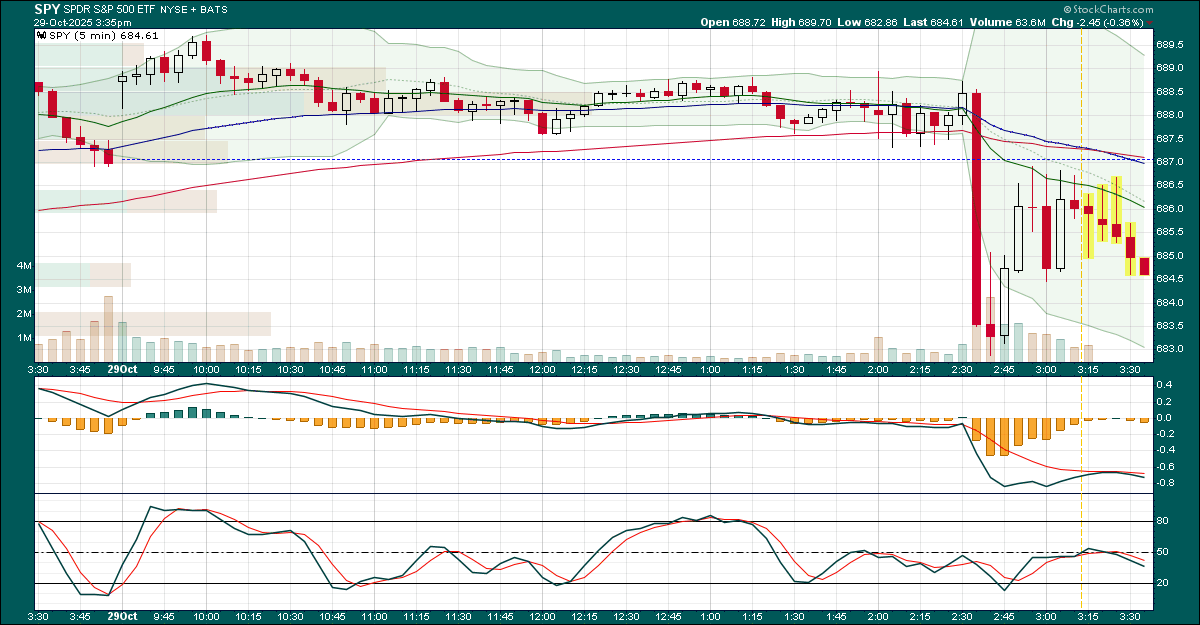Click 12:00 on the price chart time axis
This screenshot has height=625, width=1200.
click(x=542, y=369)
